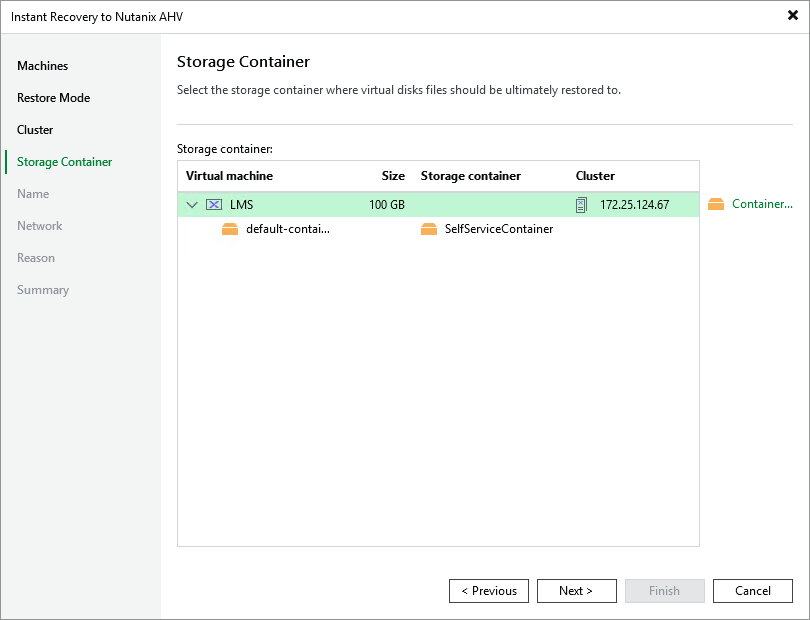Switch to the Cluster step
The image size is (810, 620).
click(35, 130)
